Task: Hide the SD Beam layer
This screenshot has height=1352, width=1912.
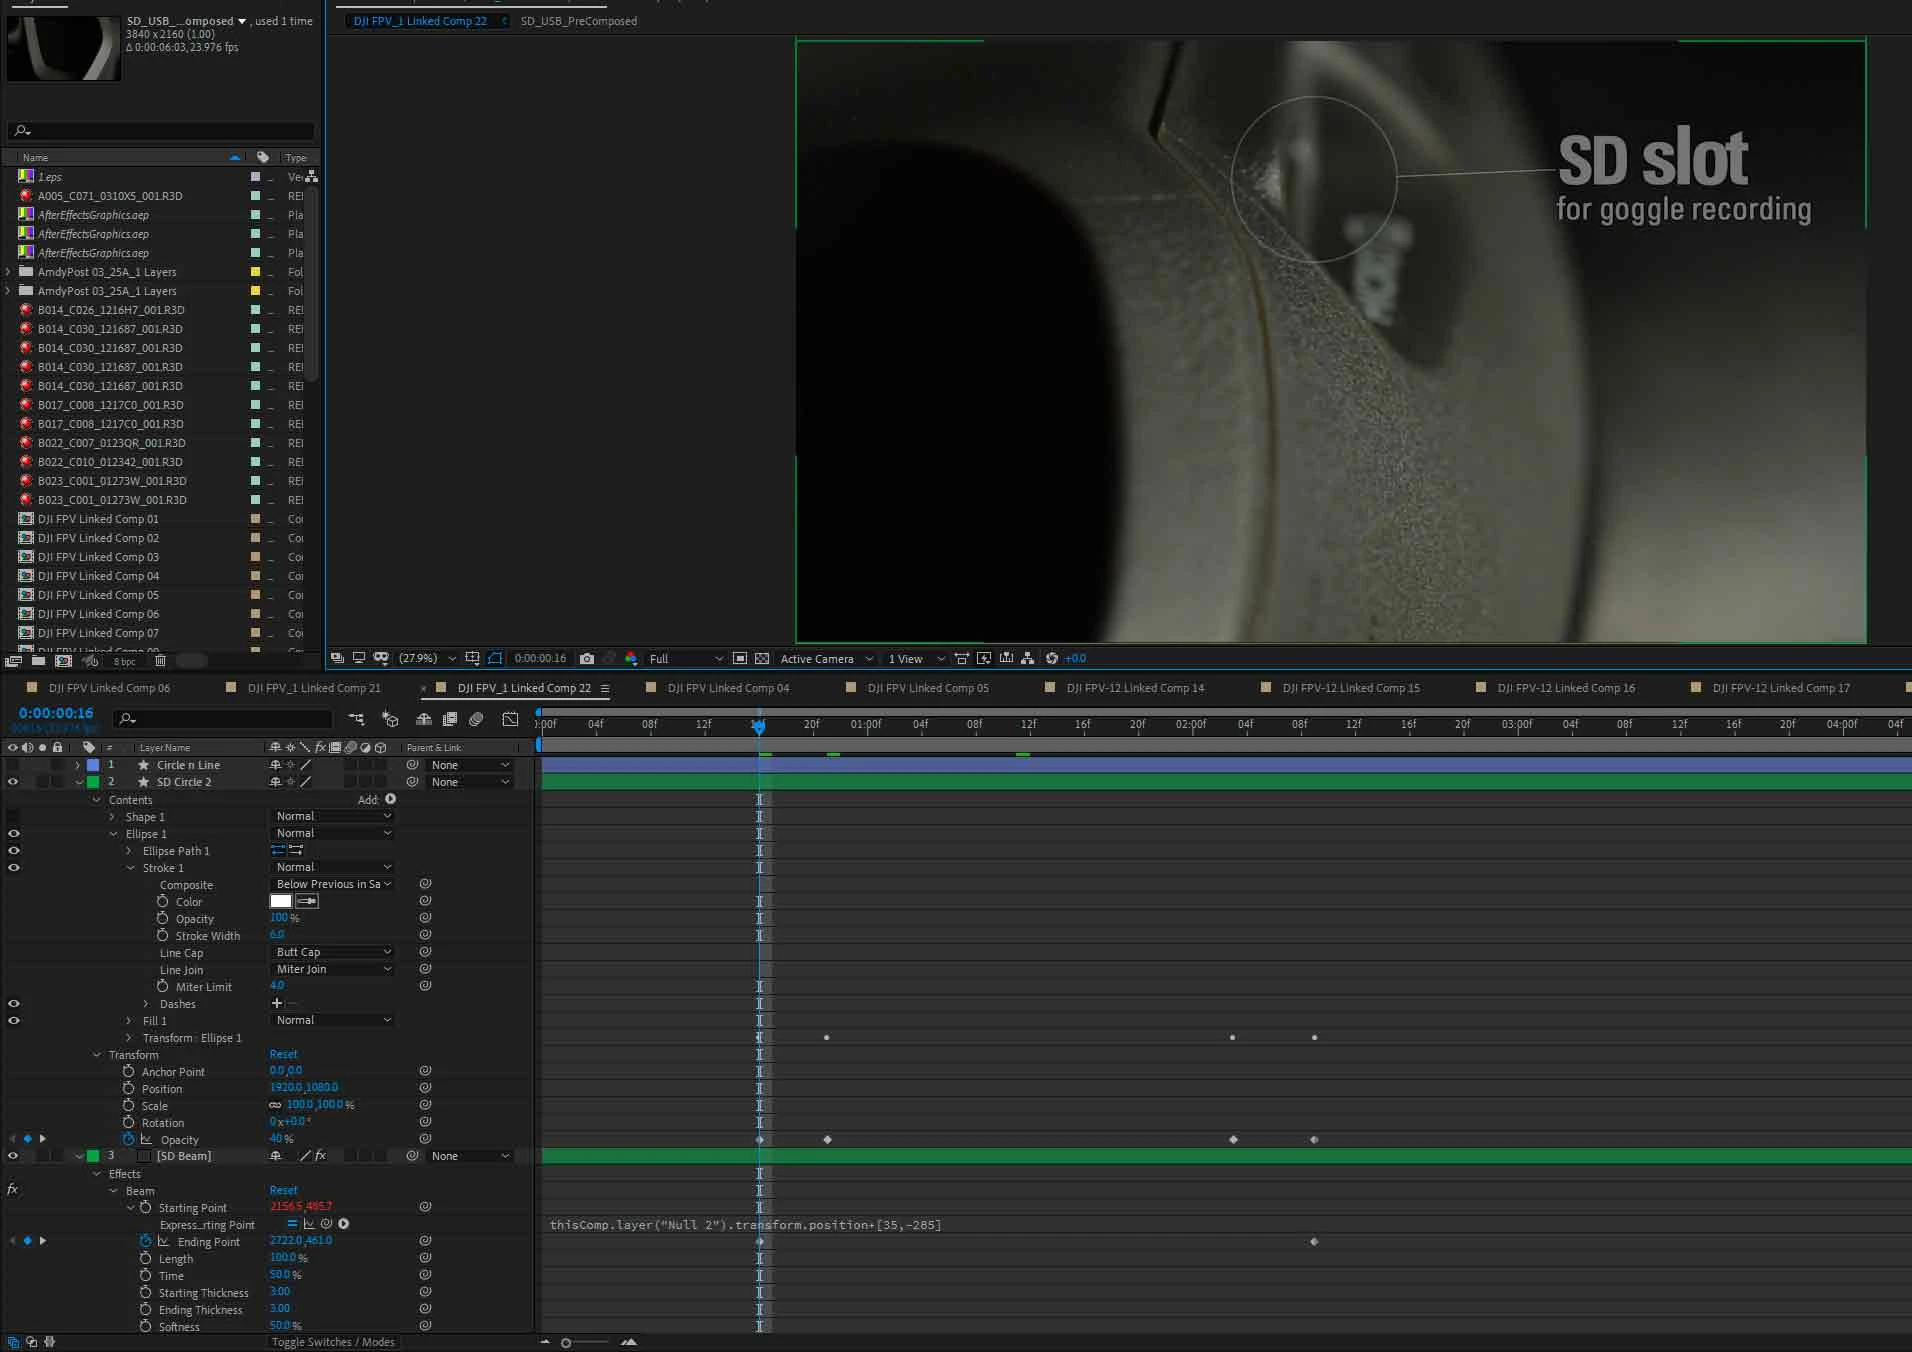Action: (x=13, y=1156)
